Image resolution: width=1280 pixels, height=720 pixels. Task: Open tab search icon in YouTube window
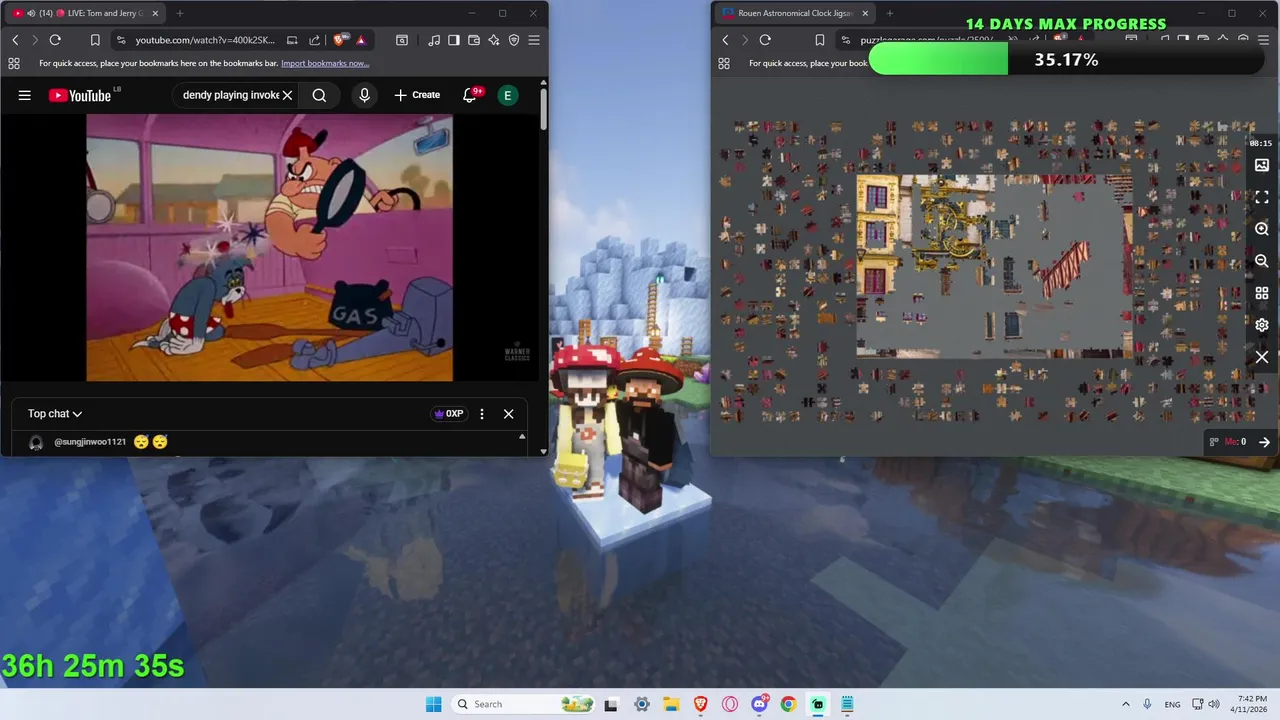[402, 40]
